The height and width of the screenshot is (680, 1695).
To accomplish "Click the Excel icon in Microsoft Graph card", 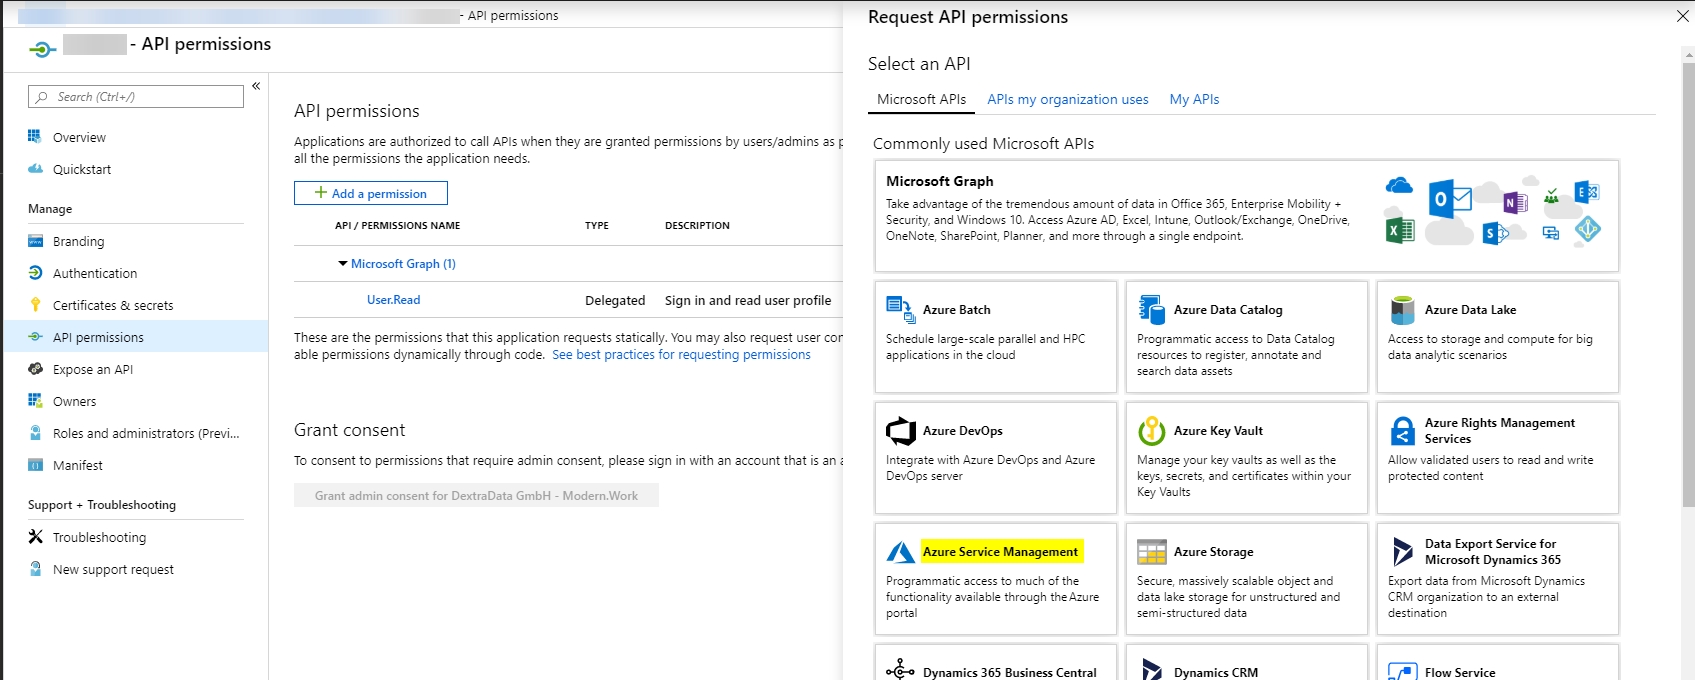I will pyautogui.click(x=1400, y=230).
